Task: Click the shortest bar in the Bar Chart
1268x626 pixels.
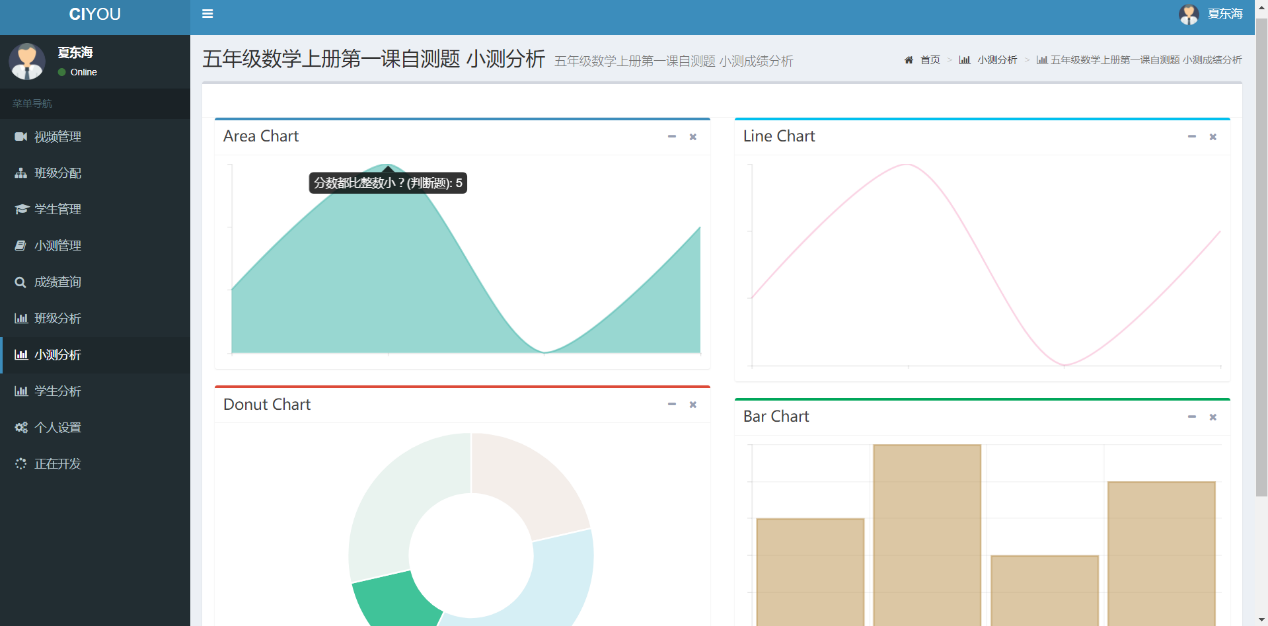Action: coord(1045,590)
